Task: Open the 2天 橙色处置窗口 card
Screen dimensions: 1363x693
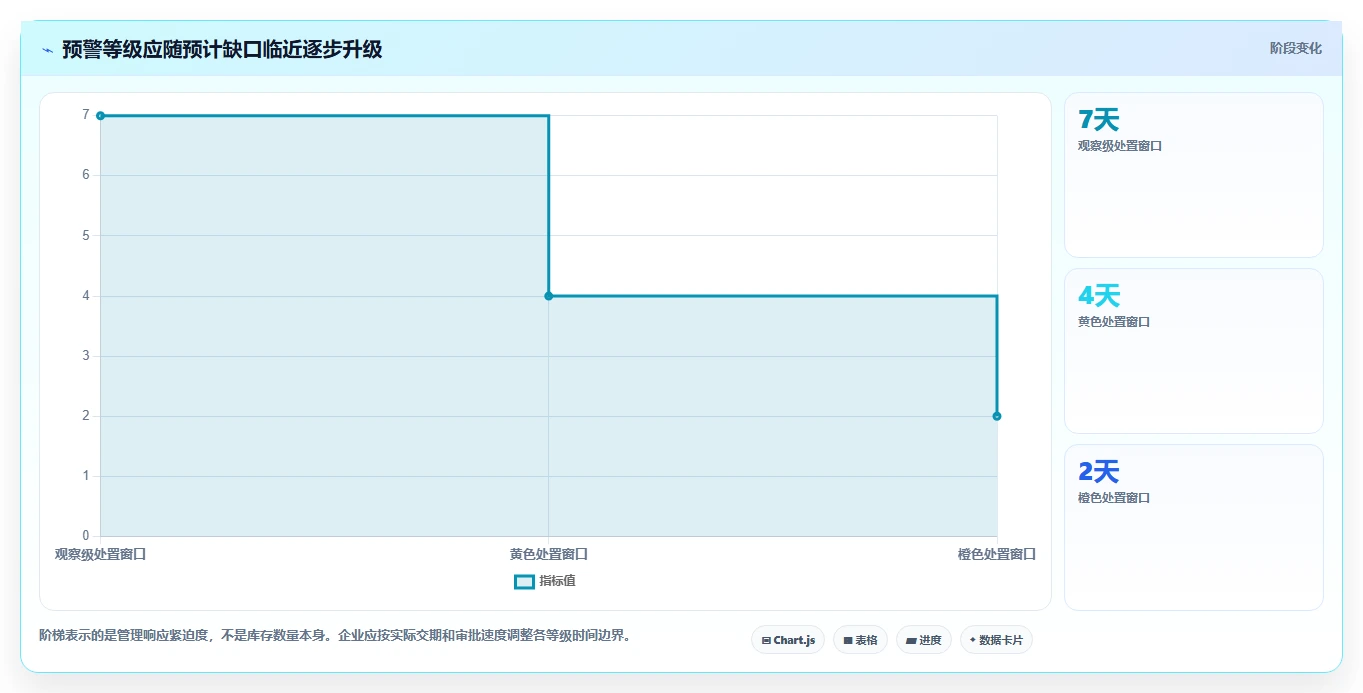Action: (1194, 527)
